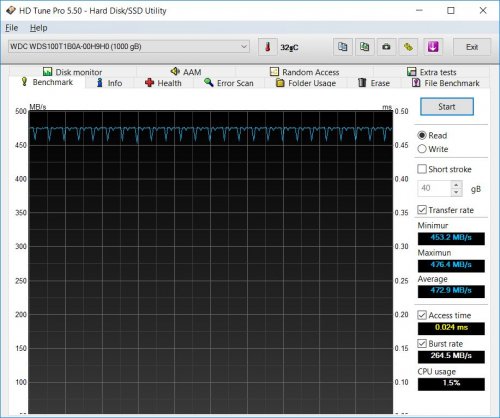Image resolution: width=500 pixels, height=418 pixels.
Task: Open Error Scan magnifier icon tab
Action: coord(209,82)
